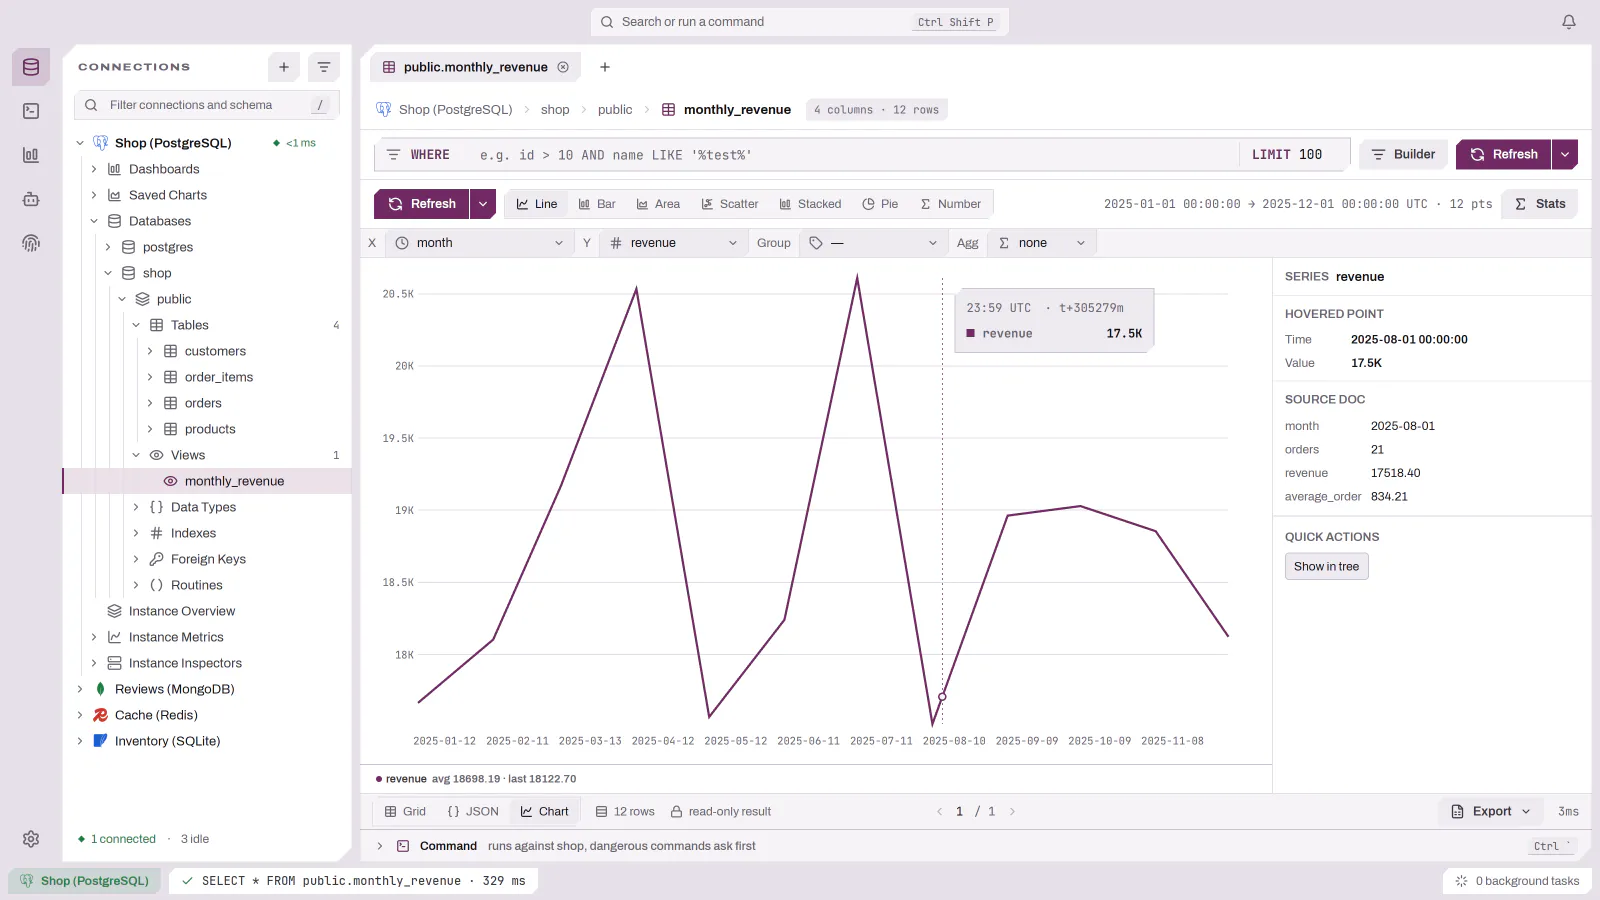This screenshot has width=1600, height=900.
Task: Go to previous result page arrow
Action: pos(940,812)
